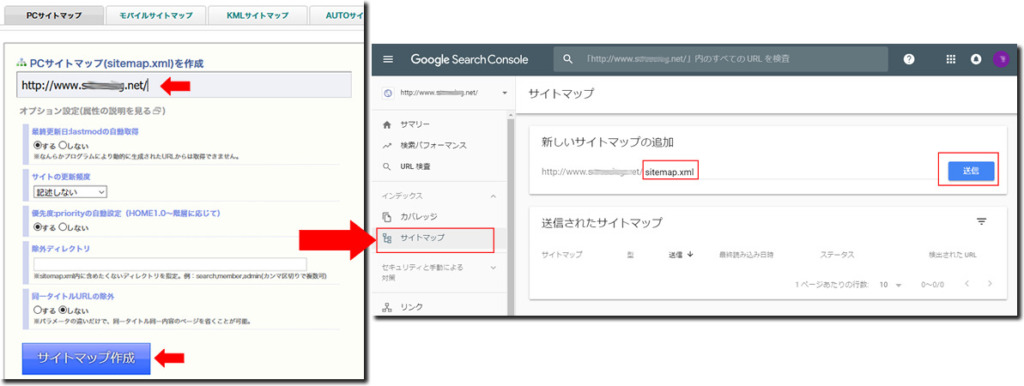Click the trend icon beside 検索パフォーマンス
This screenshot has height=386, width=1024.
tap(387, 145)
